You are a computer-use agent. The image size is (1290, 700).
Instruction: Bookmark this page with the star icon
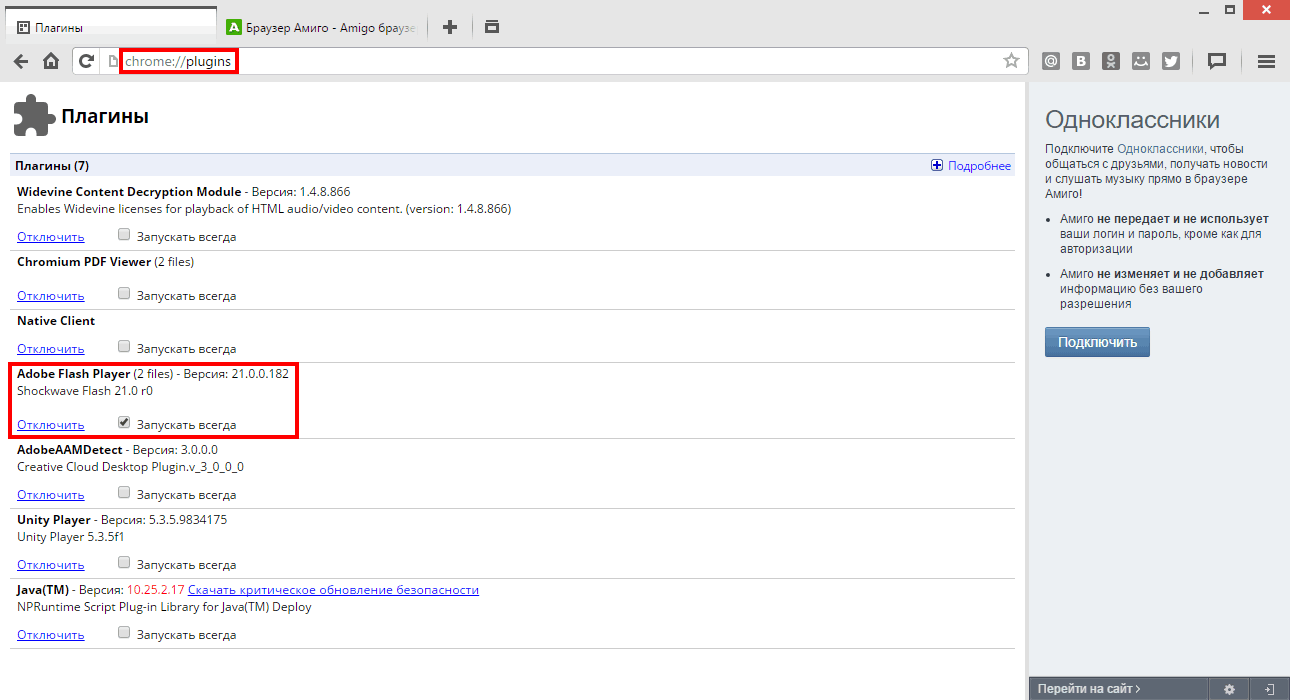coord(1011,61)
